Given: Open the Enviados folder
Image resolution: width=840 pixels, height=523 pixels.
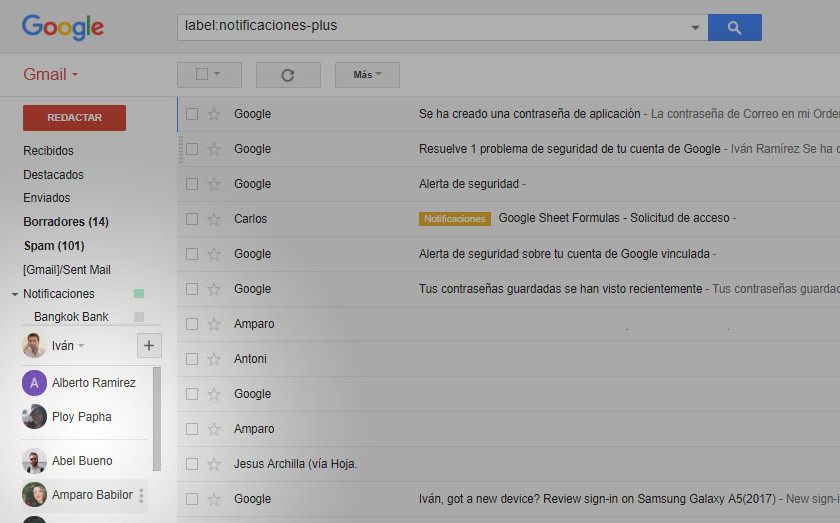Looking at the screenshot, I should [47, 198].
